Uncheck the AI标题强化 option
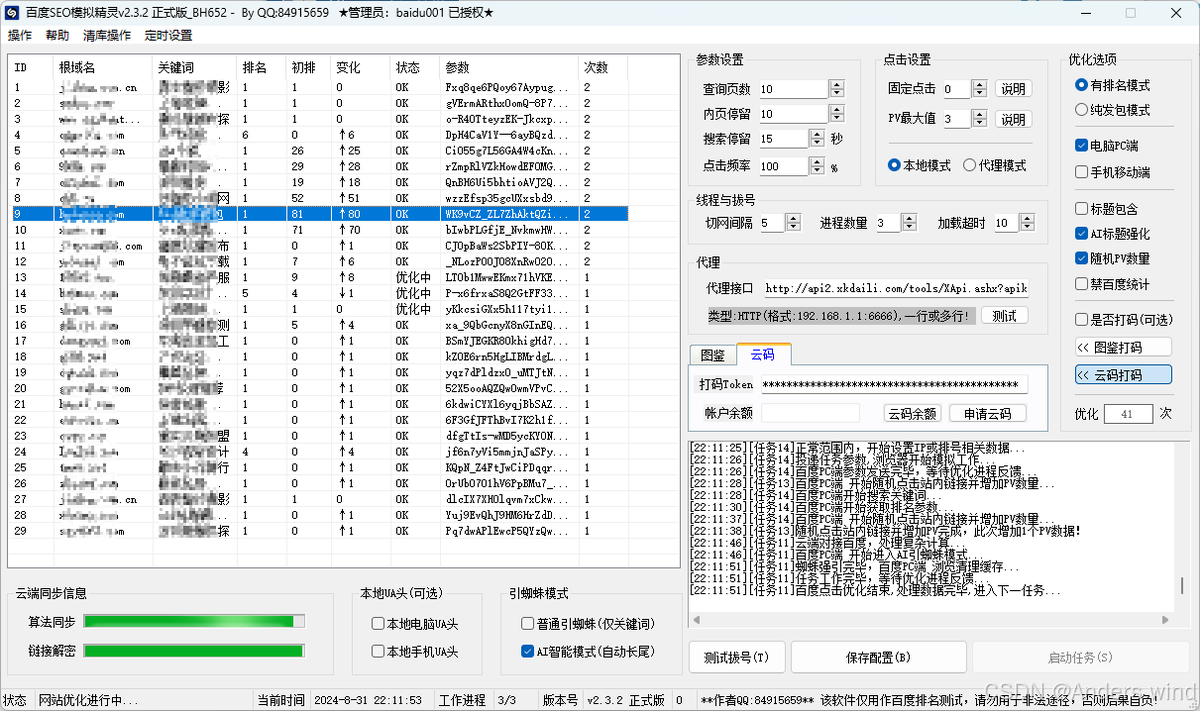The height and width of the screenshot is (711, 1200). (1081, 234)
